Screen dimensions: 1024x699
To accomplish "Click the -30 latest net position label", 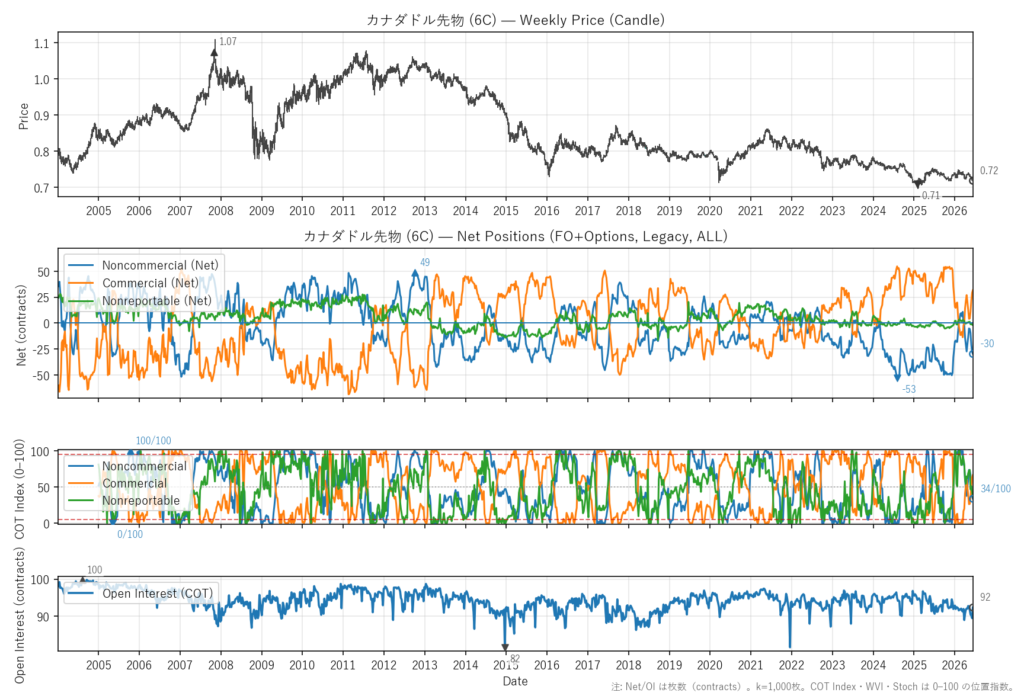I will 987,344.
